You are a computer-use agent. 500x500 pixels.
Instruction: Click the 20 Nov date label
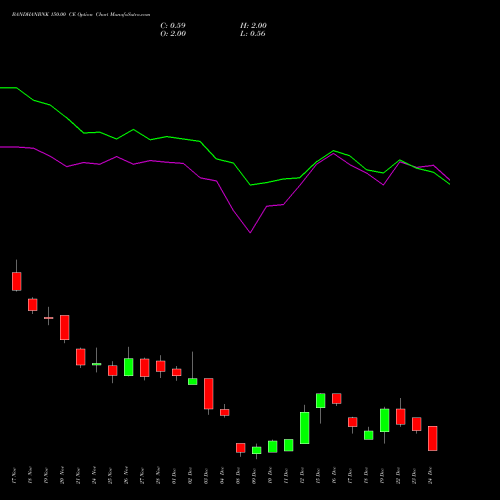coord(62,476)
